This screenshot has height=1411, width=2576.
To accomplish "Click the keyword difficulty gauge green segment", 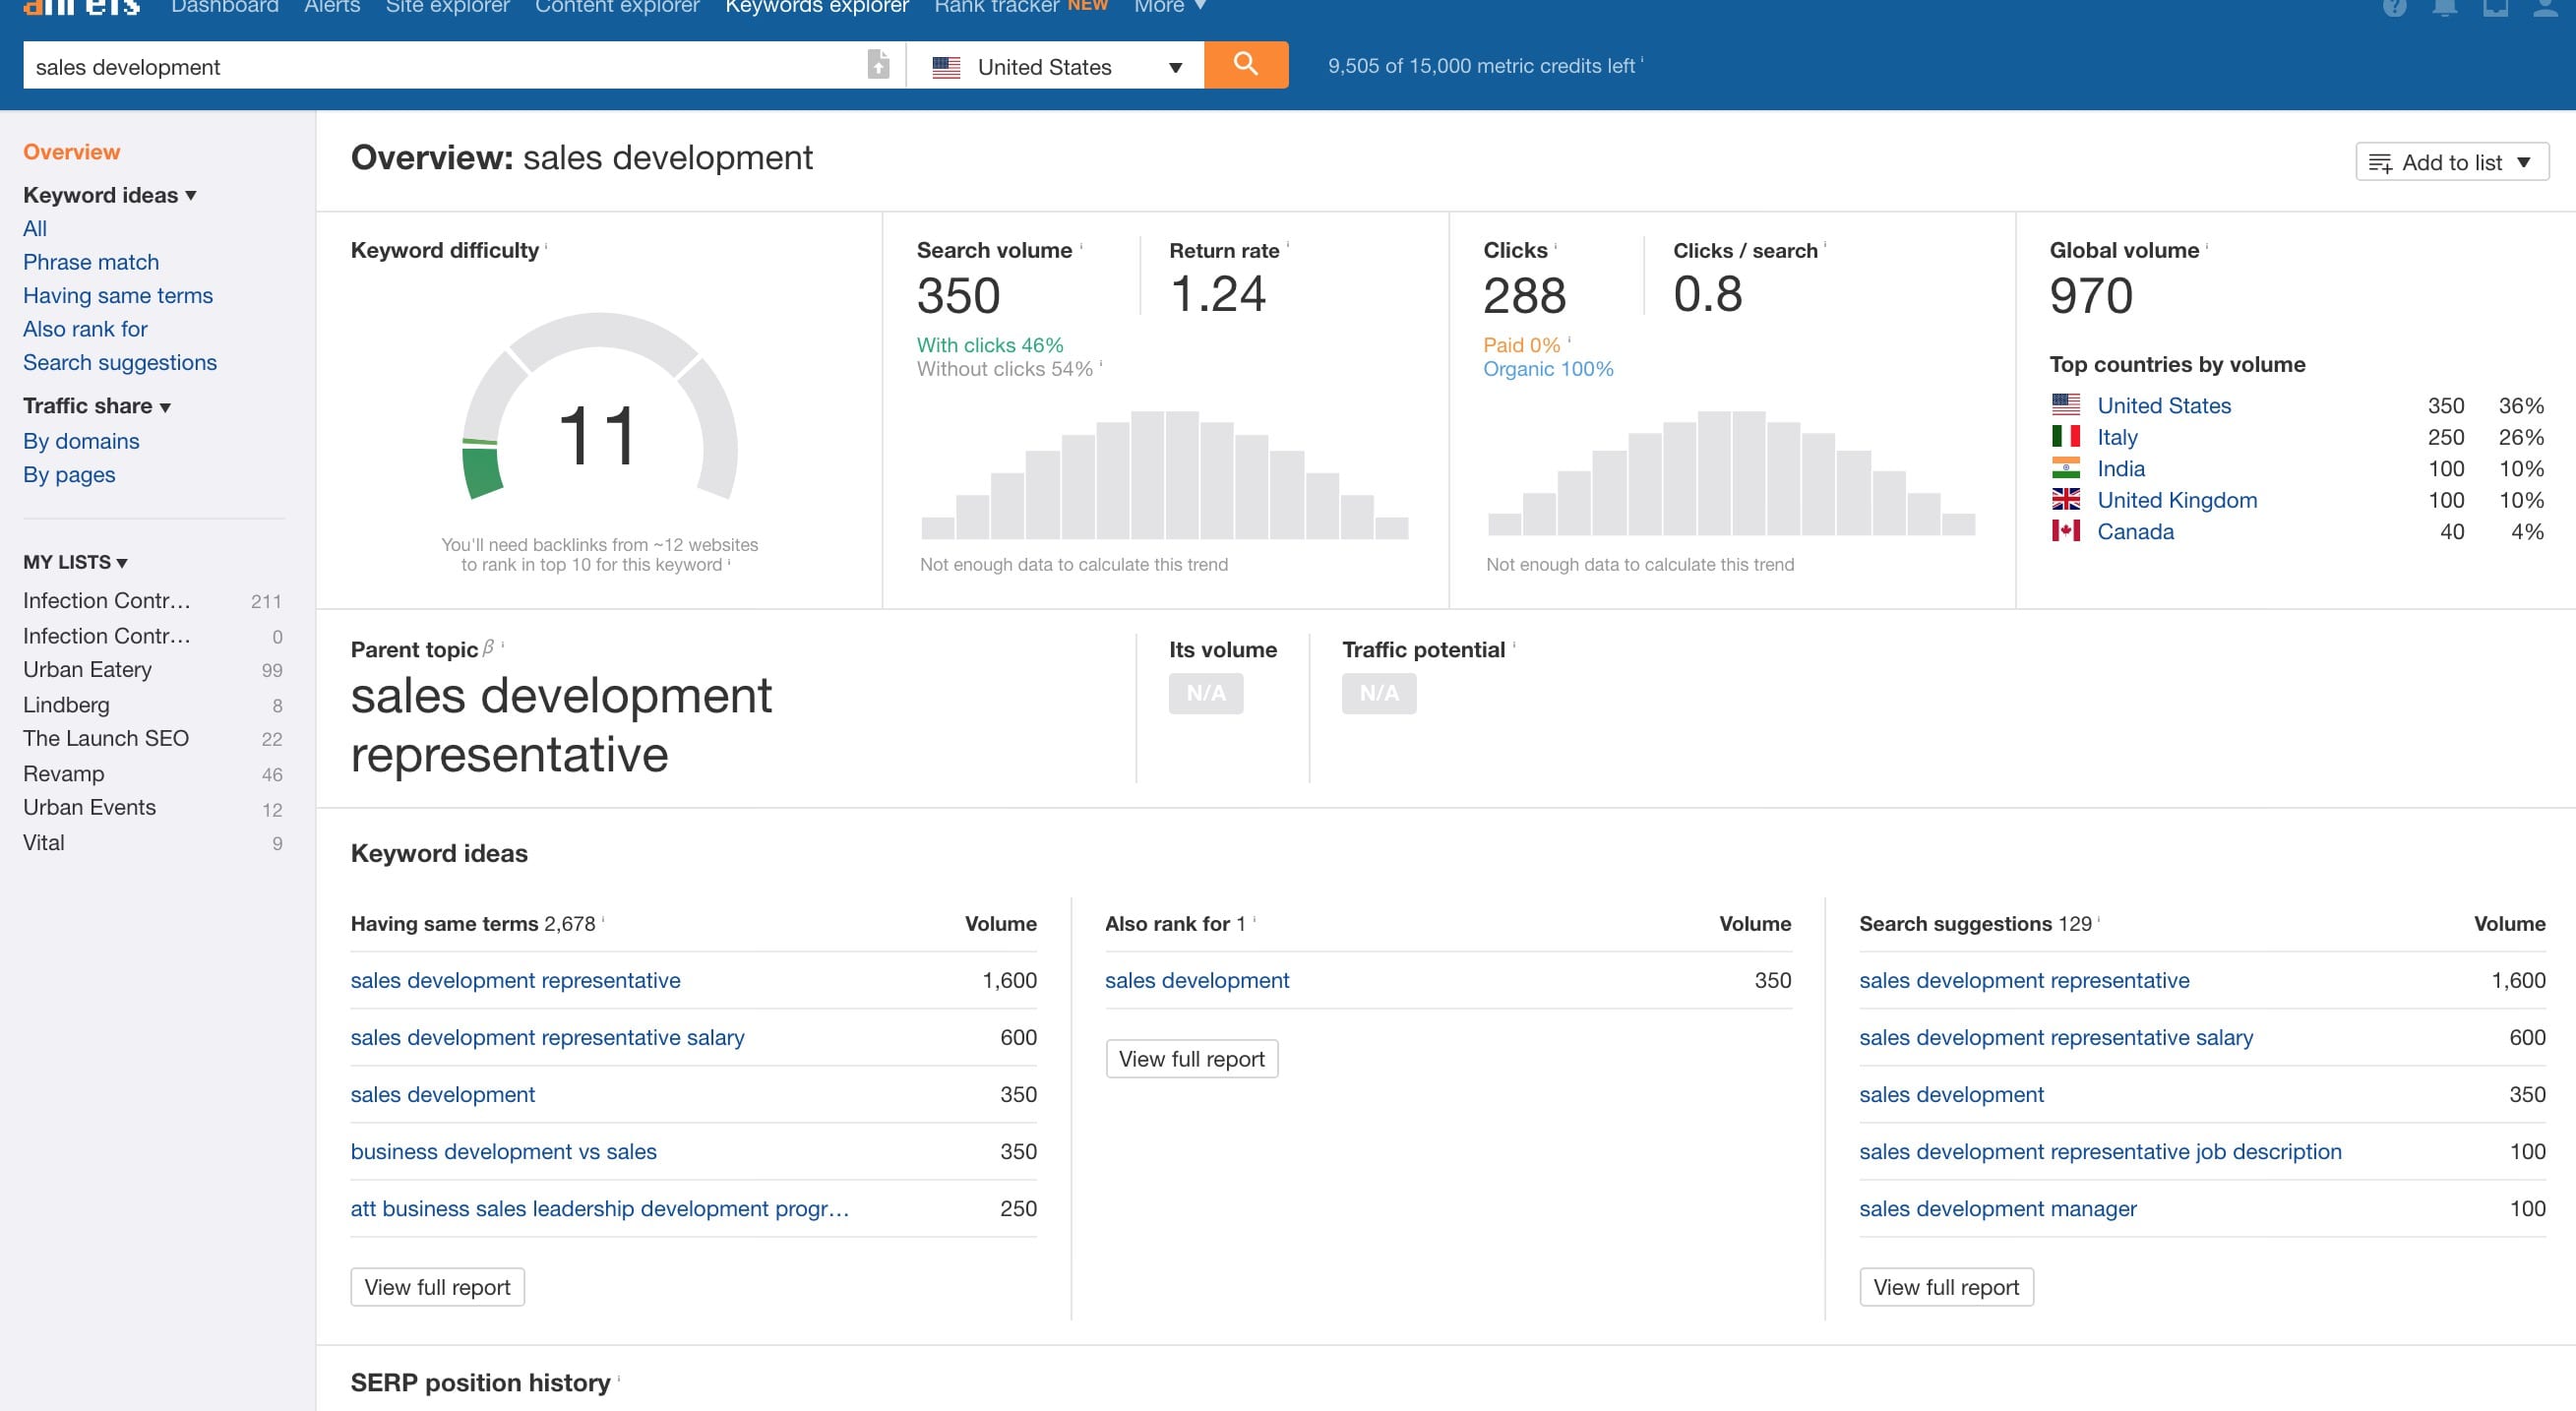I will 482,472.
